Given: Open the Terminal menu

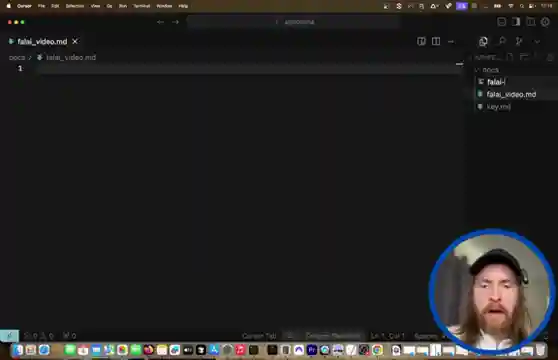Looking at the screenshot, I should tap(142, 6).
